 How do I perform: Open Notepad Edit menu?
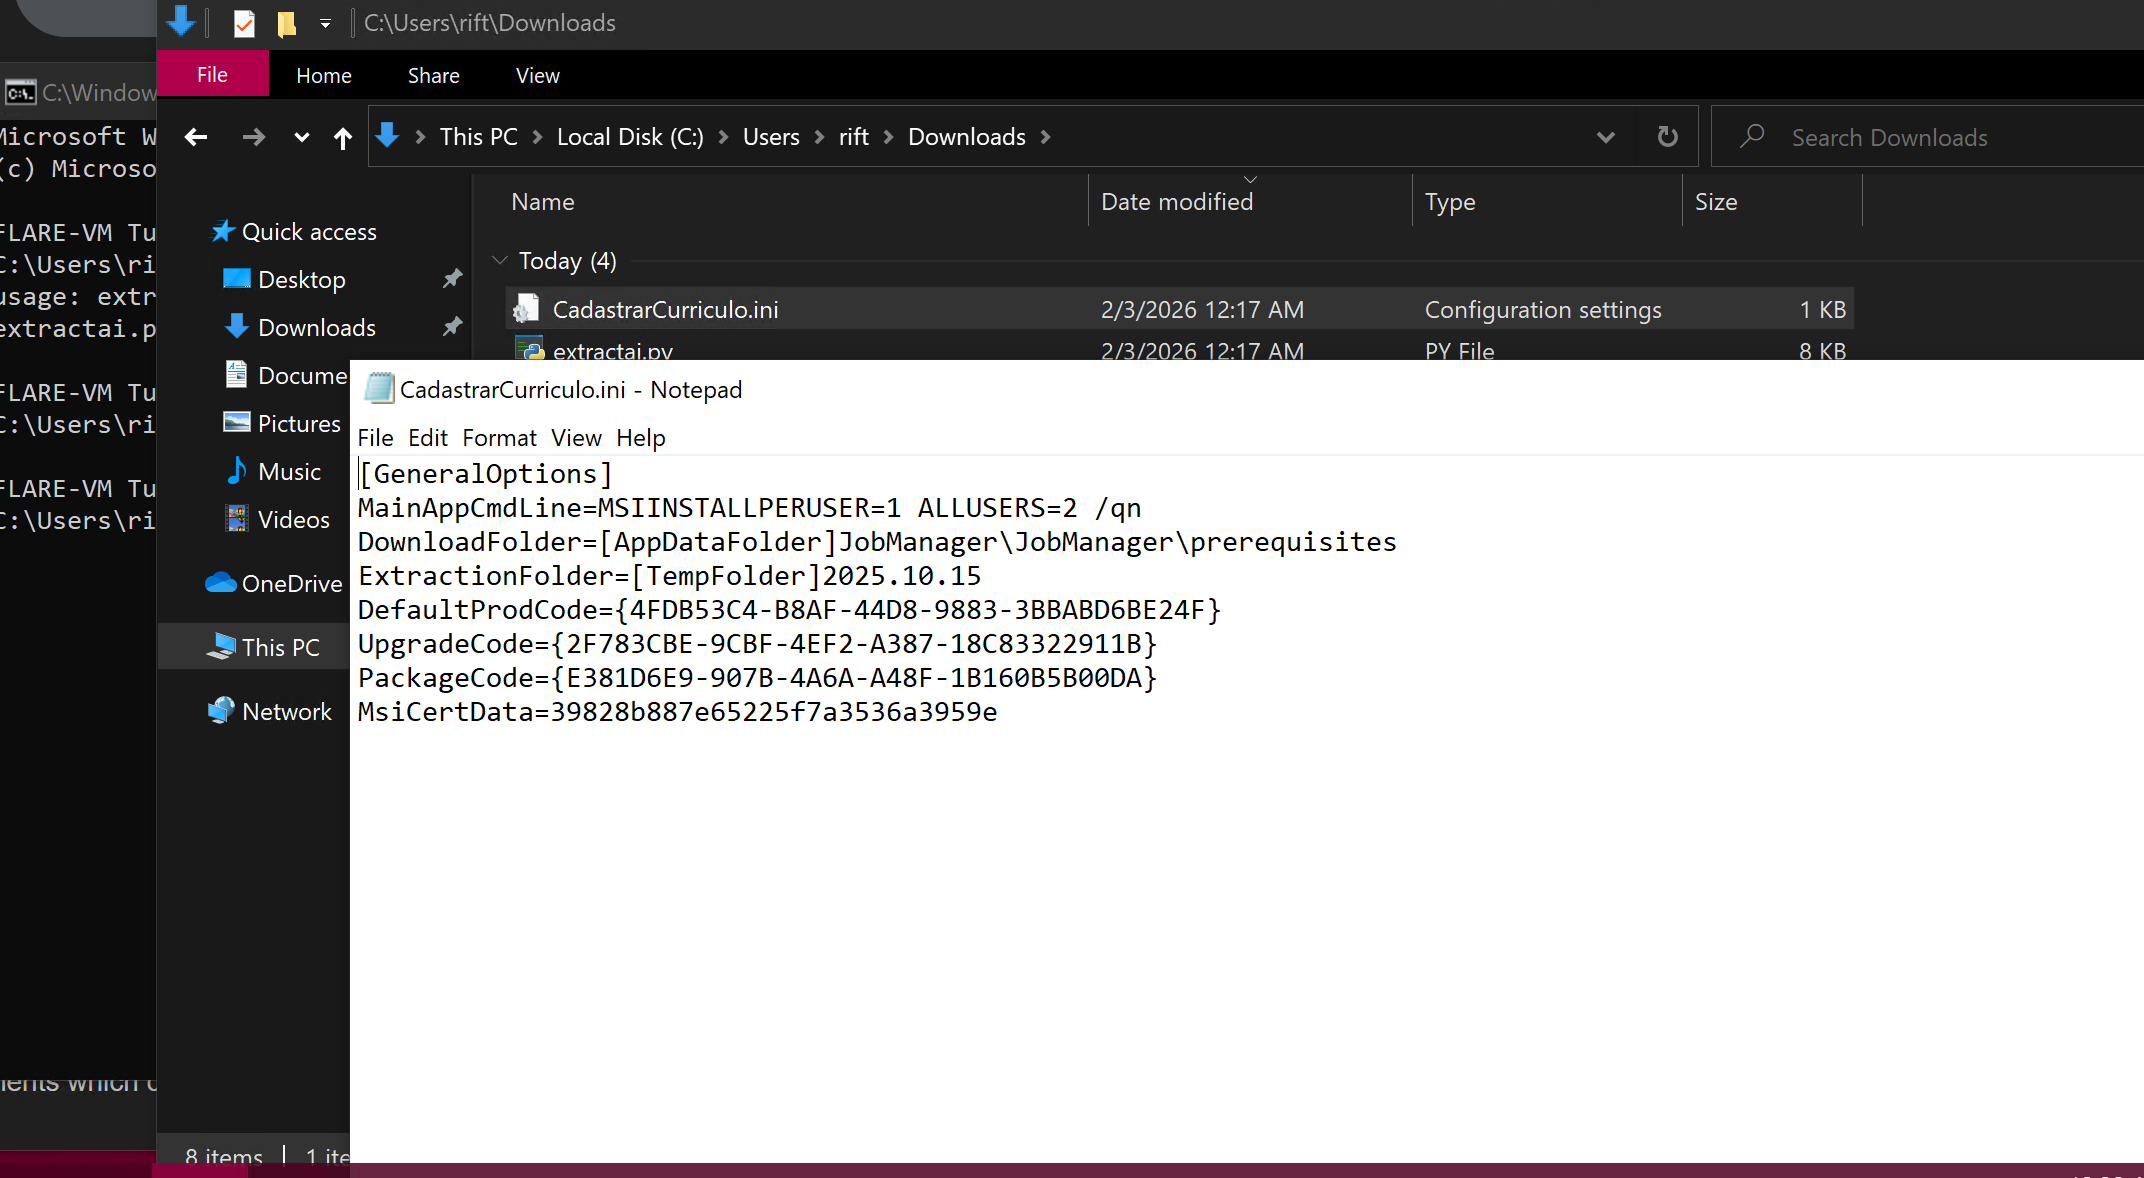[x=427, y=438]
